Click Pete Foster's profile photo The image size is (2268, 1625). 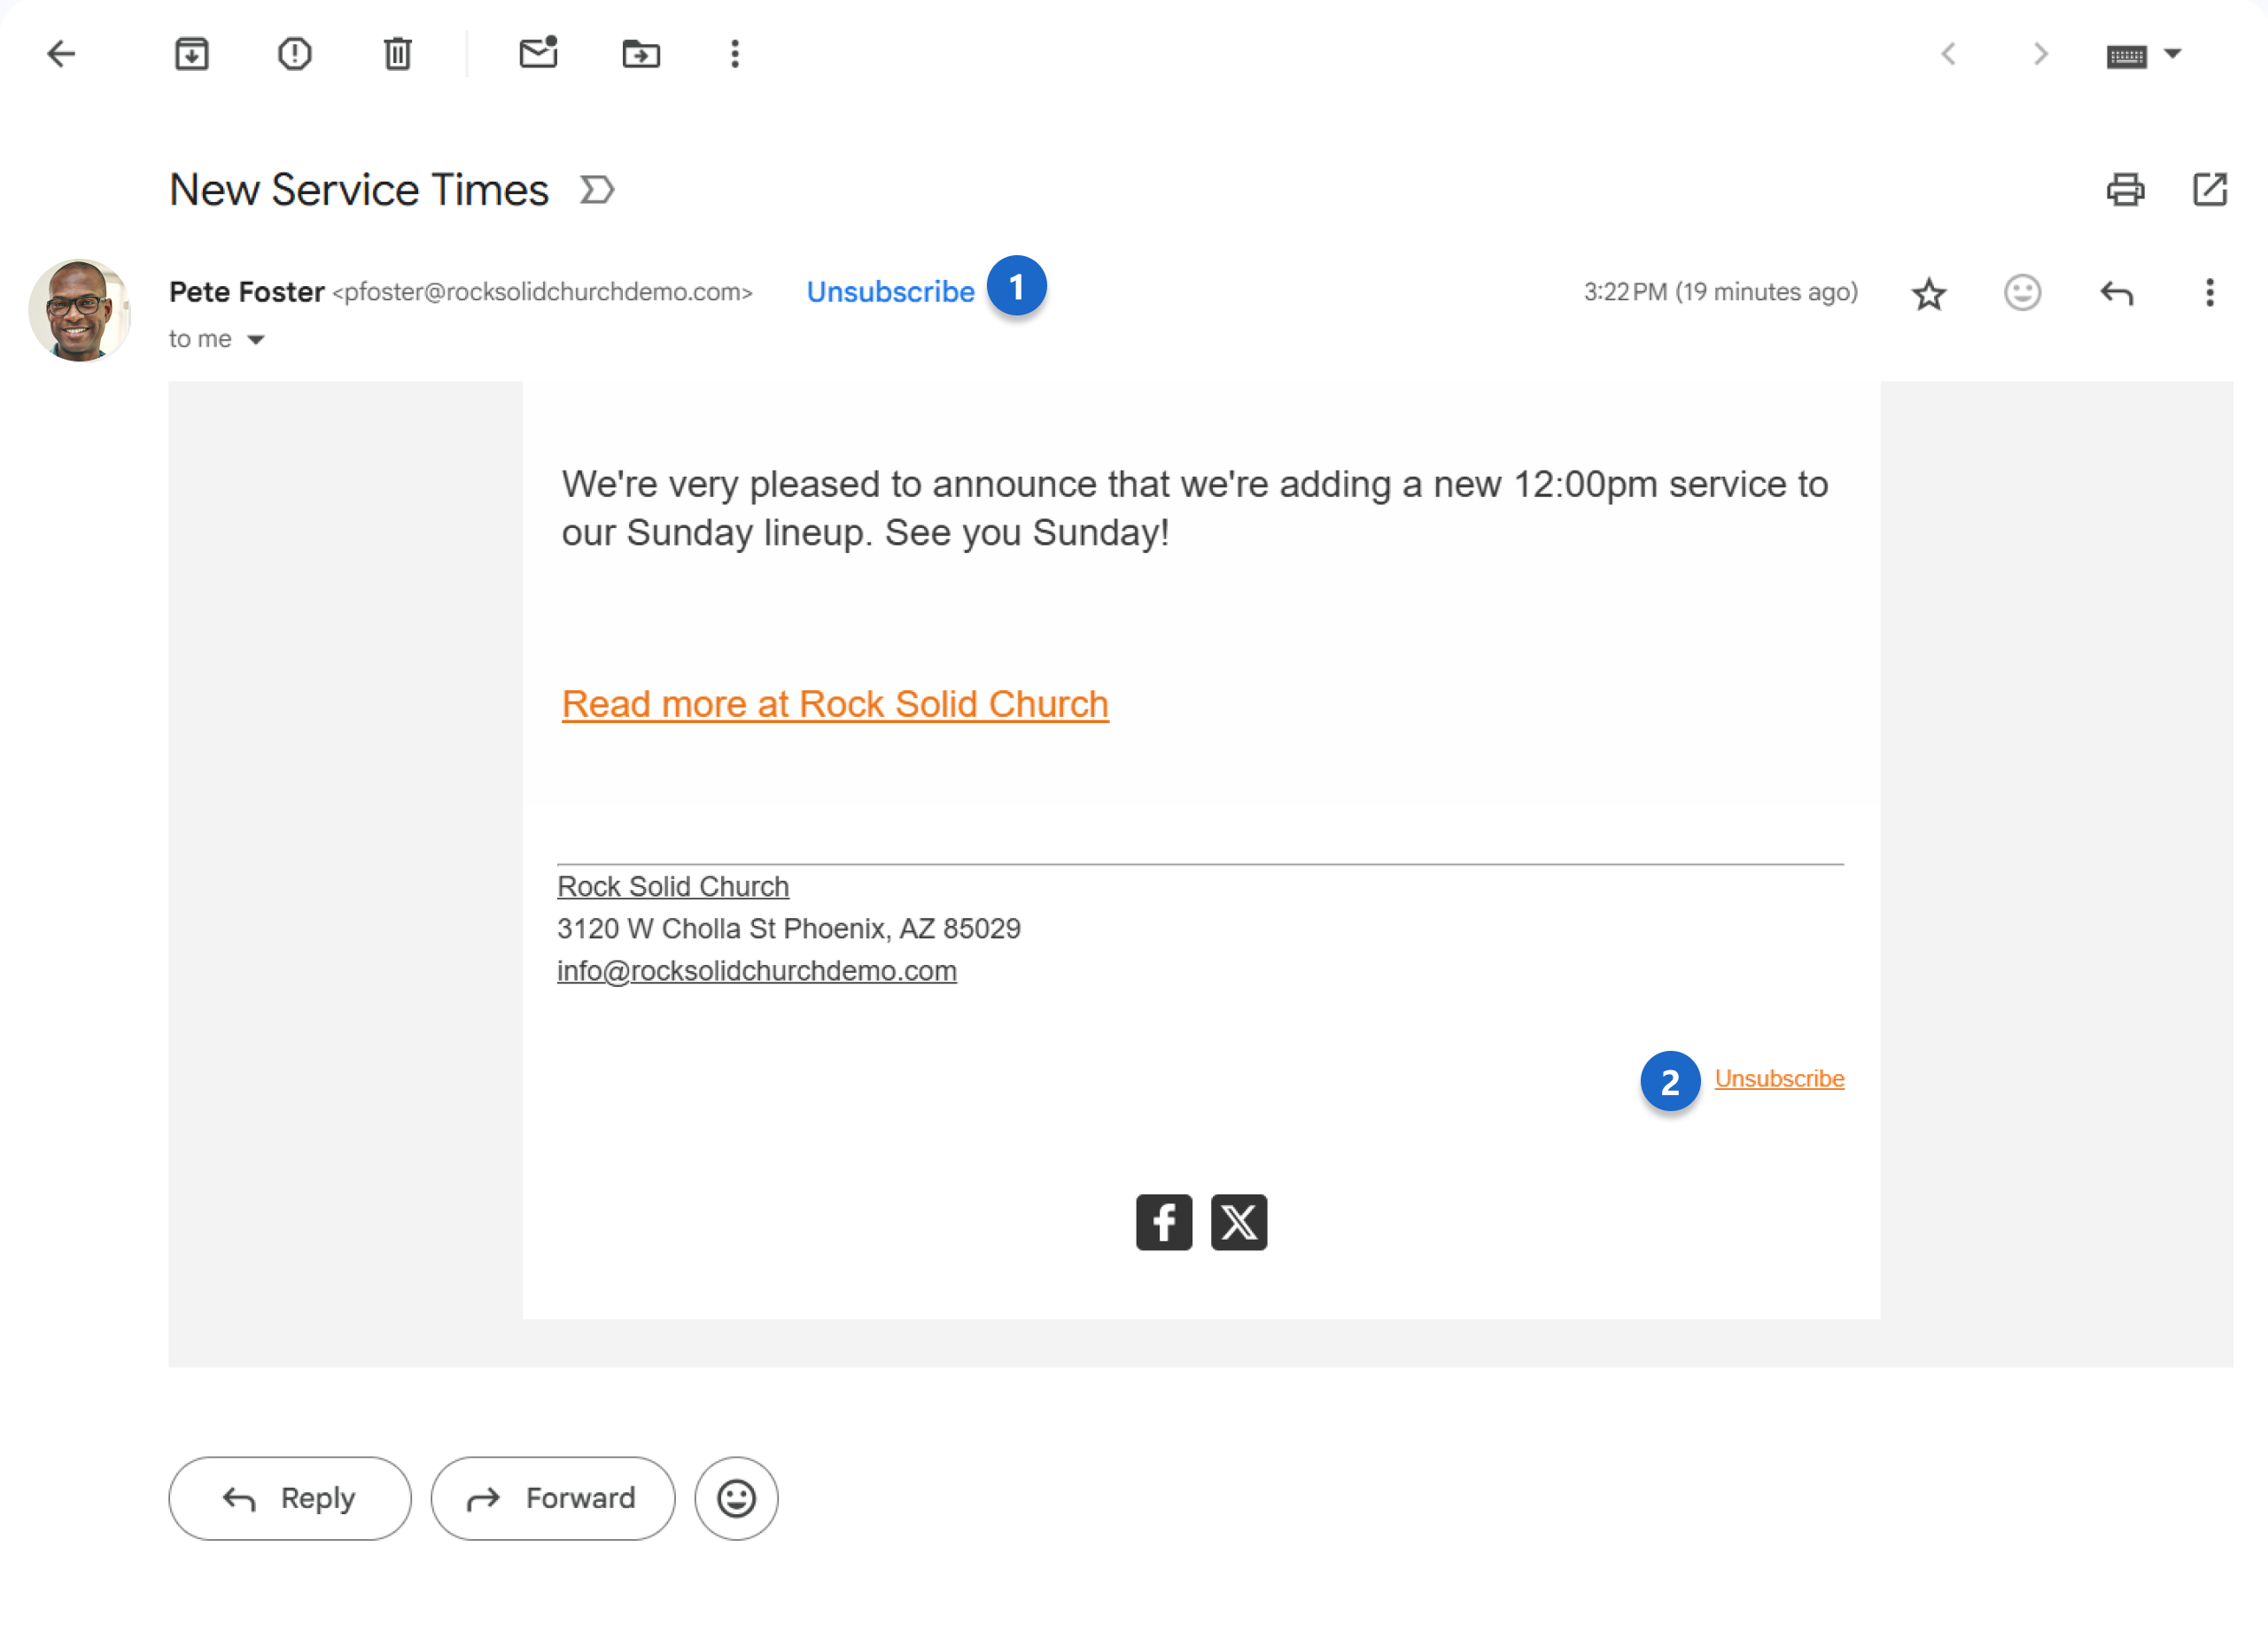79,311
